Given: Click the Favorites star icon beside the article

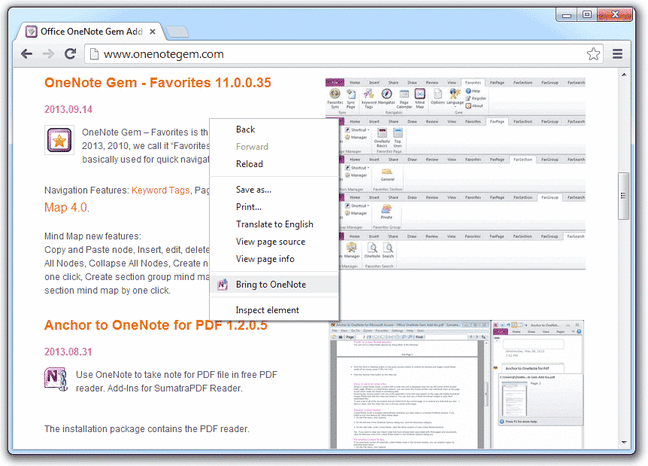Looking at the screenshot, I should click(59, 140).
